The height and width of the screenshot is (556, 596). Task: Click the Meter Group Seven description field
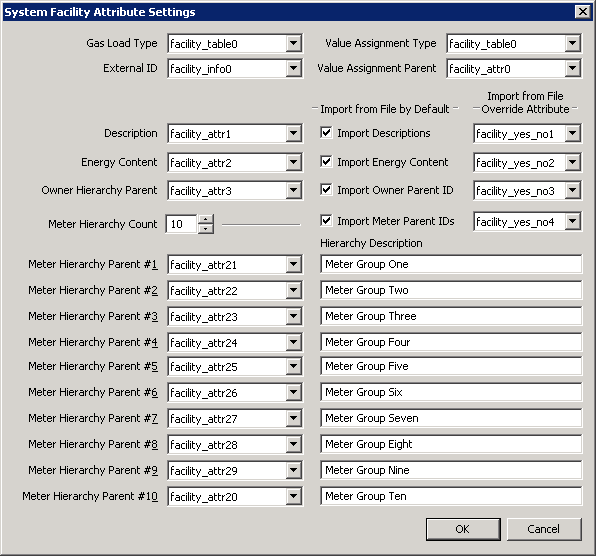pyautogui.click(x=451, y=418)
